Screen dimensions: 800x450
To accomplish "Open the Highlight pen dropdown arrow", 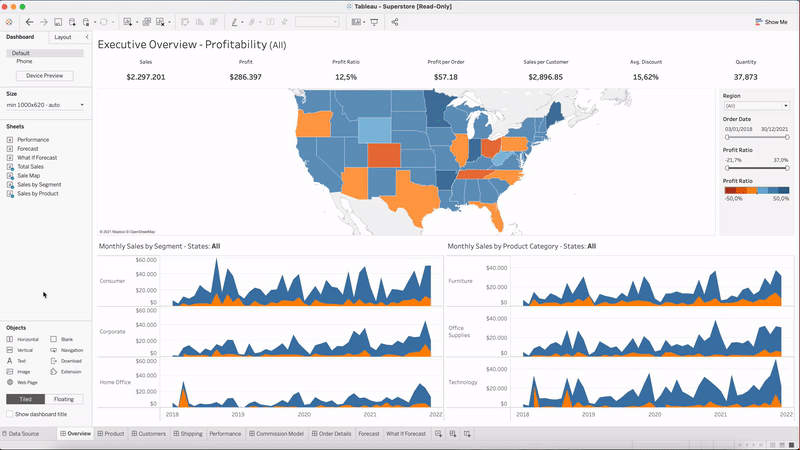I will tap(242, 22).
